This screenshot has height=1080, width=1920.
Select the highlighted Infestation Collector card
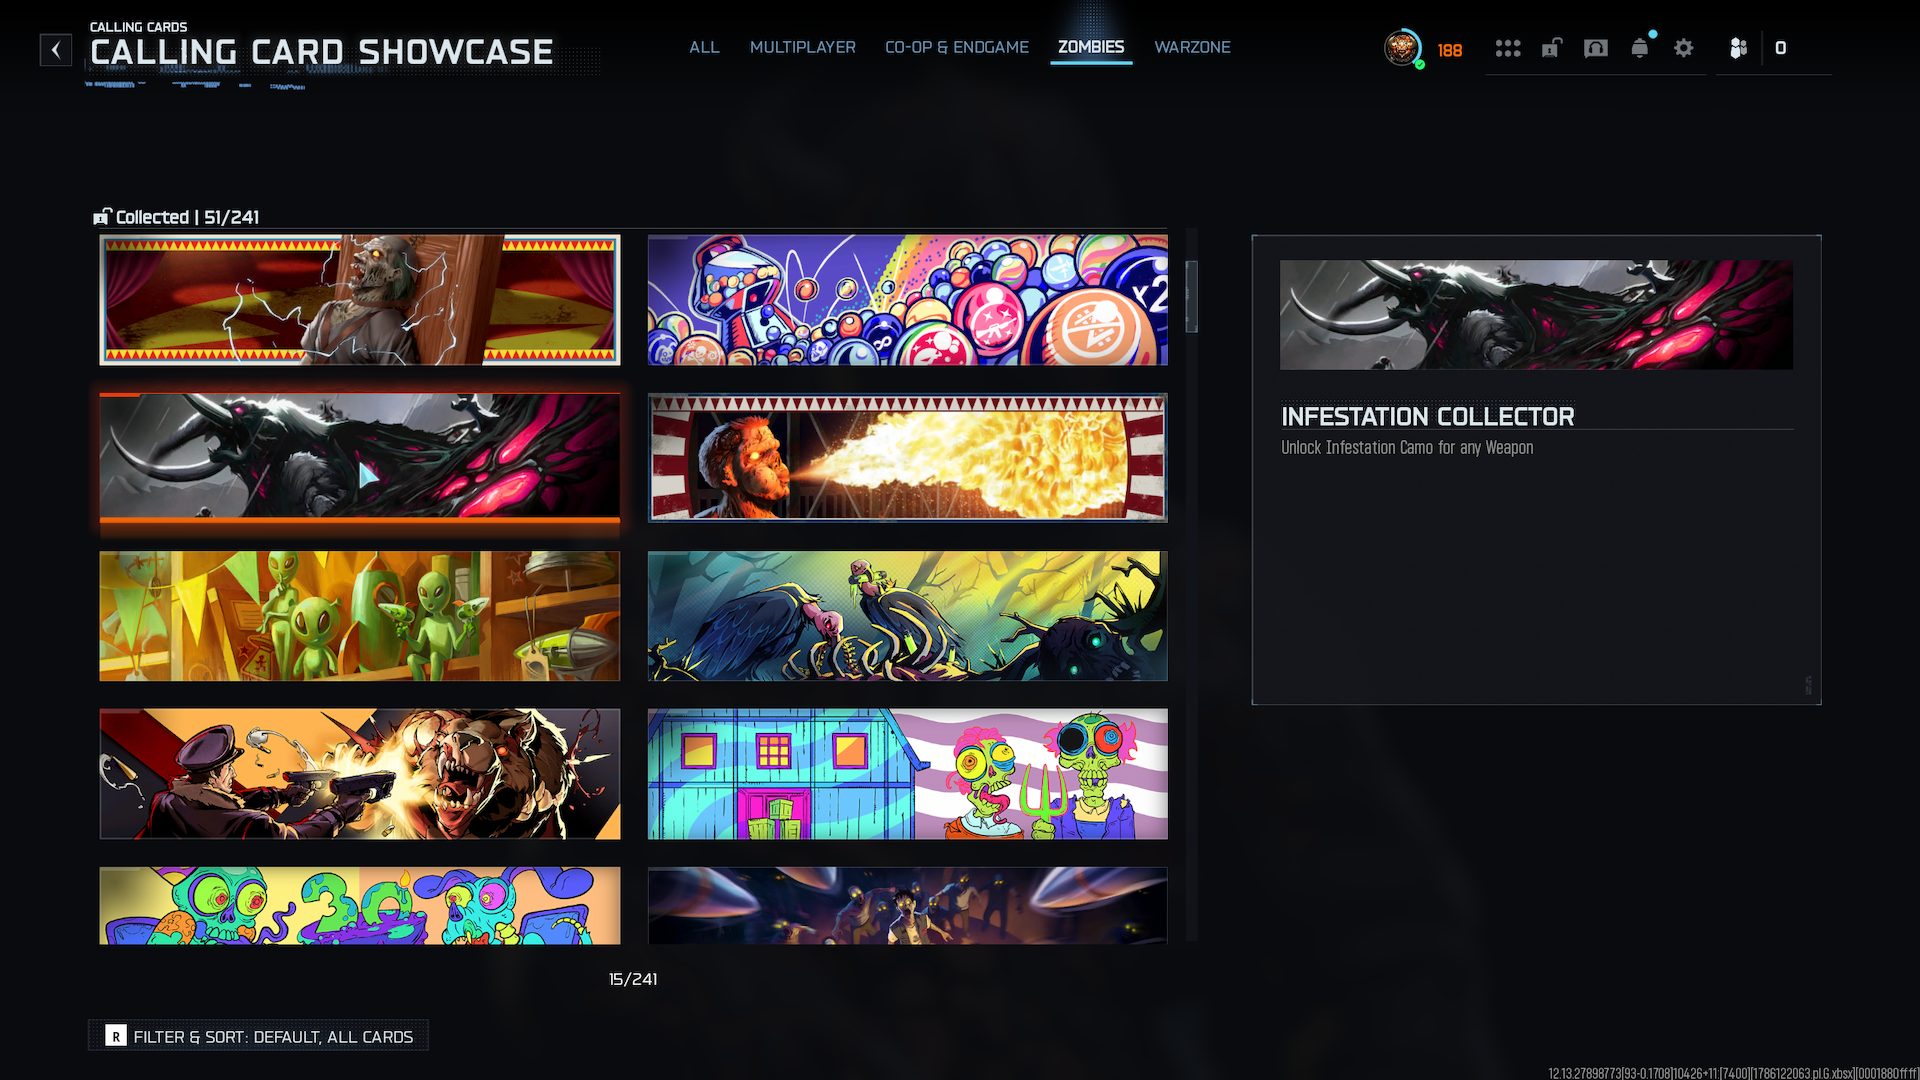(x=360, y=458)
